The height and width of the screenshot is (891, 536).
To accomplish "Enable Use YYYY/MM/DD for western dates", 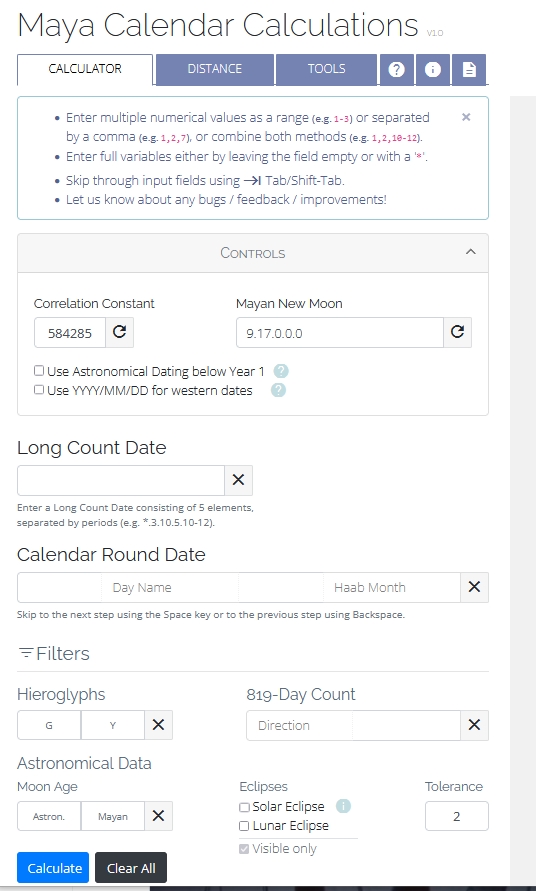I will [39, 390].
